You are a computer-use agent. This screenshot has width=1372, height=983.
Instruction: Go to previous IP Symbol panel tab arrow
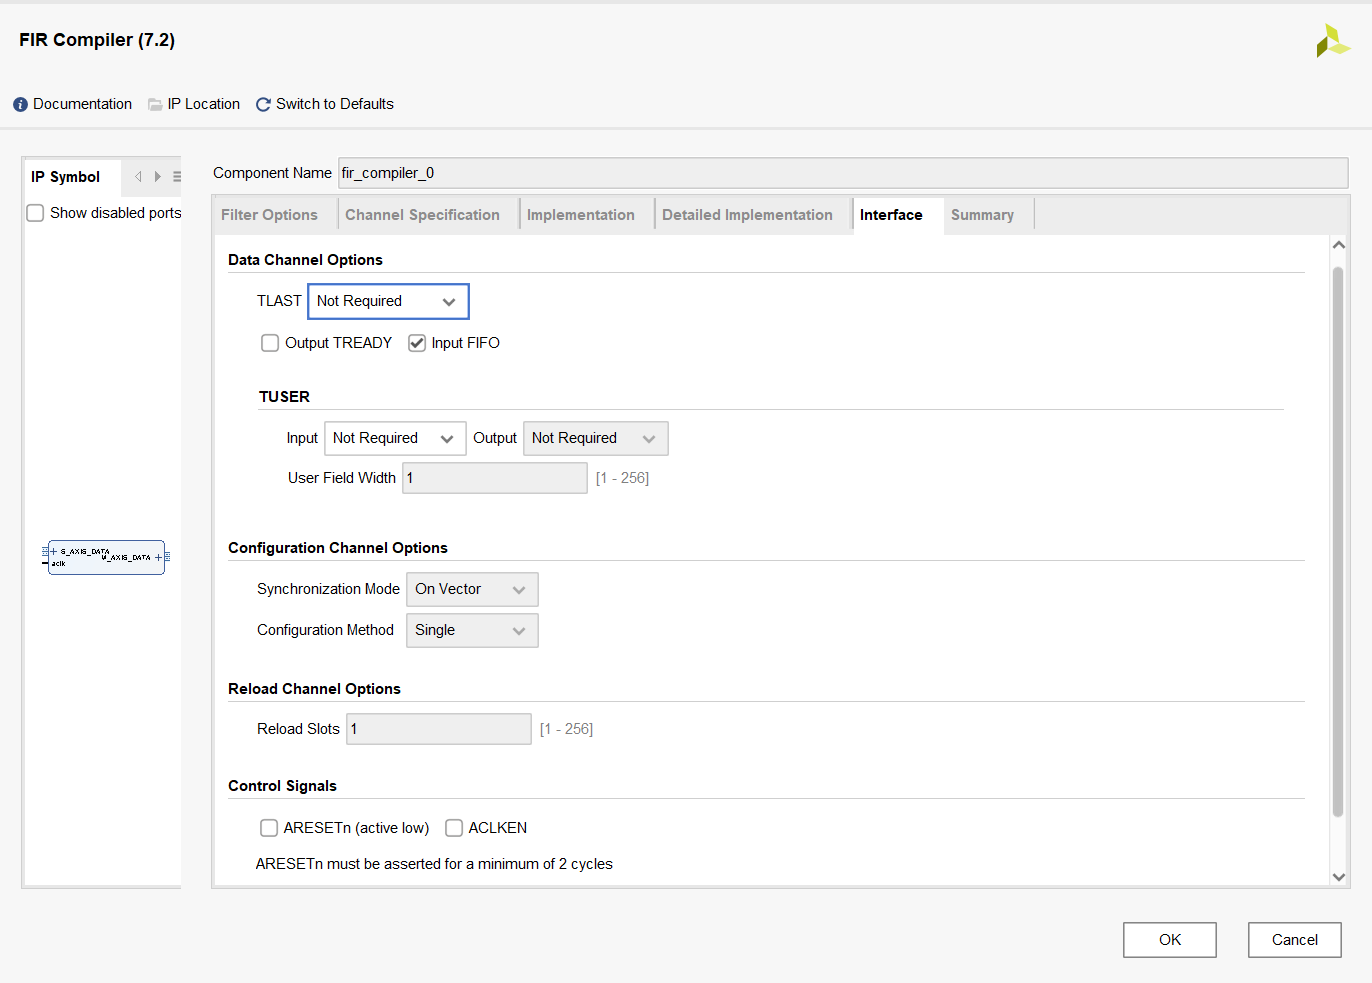[x=139, y=177]
